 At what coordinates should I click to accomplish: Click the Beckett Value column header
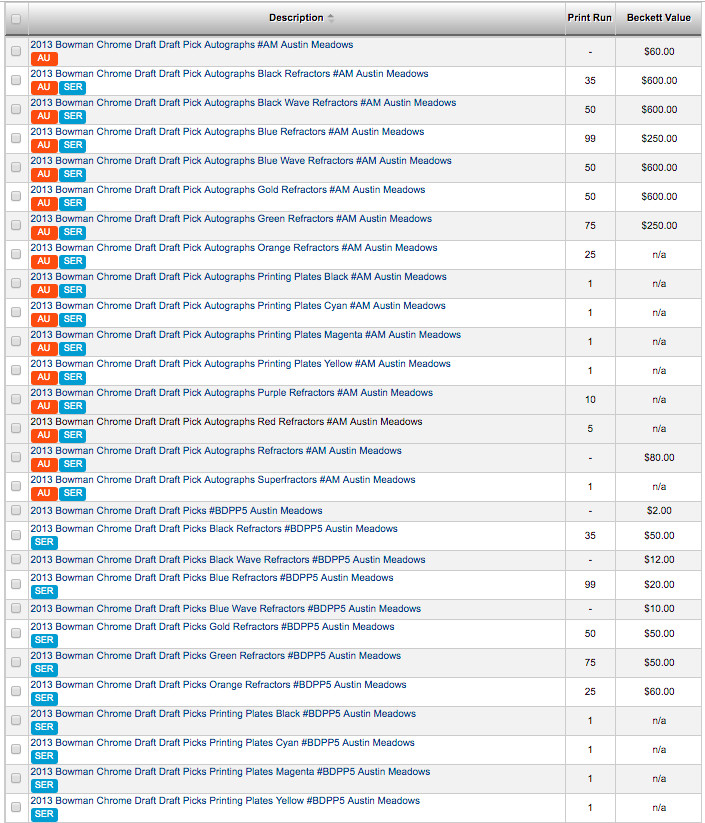pyautogui.click(x=659, y=18)
